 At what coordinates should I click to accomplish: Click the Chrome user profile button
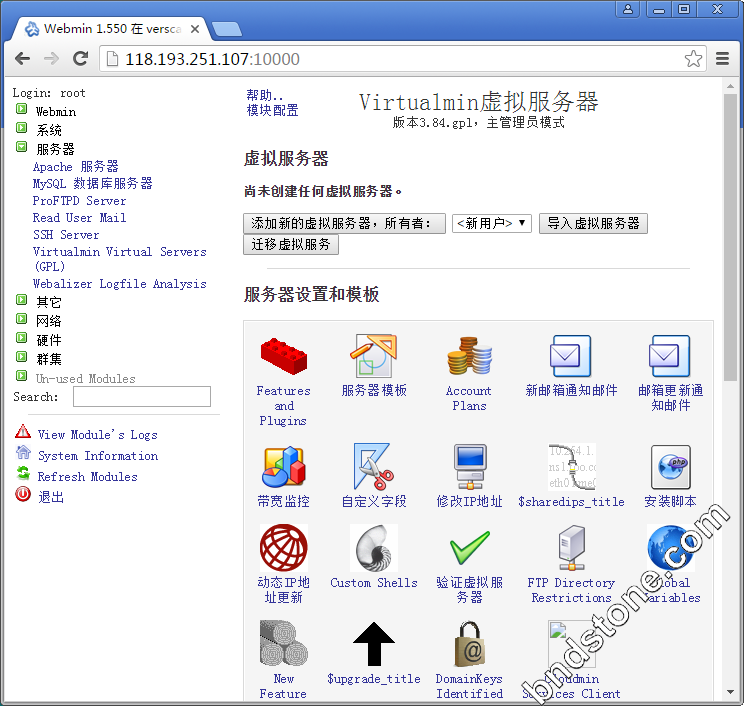[x=628, y=9]
